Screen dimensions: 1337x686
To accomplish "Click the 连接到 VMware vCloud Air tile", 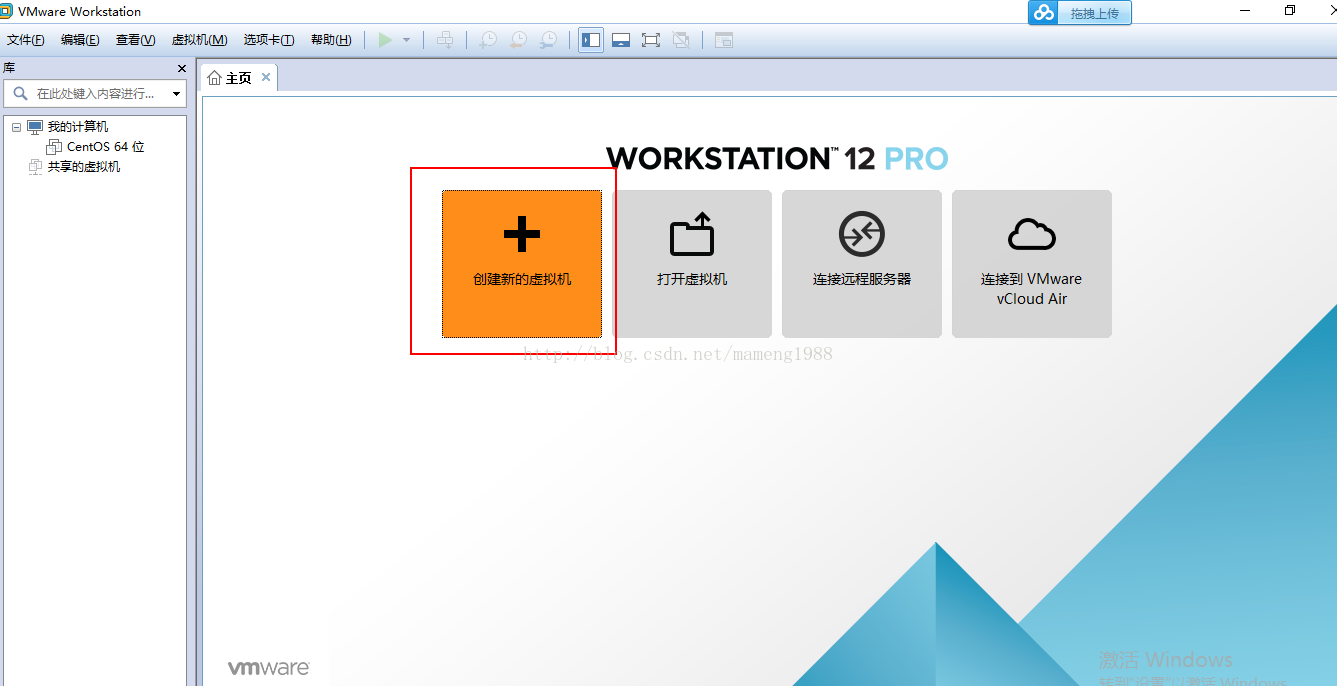I will pyautogui.click(x=1032, y=264).
